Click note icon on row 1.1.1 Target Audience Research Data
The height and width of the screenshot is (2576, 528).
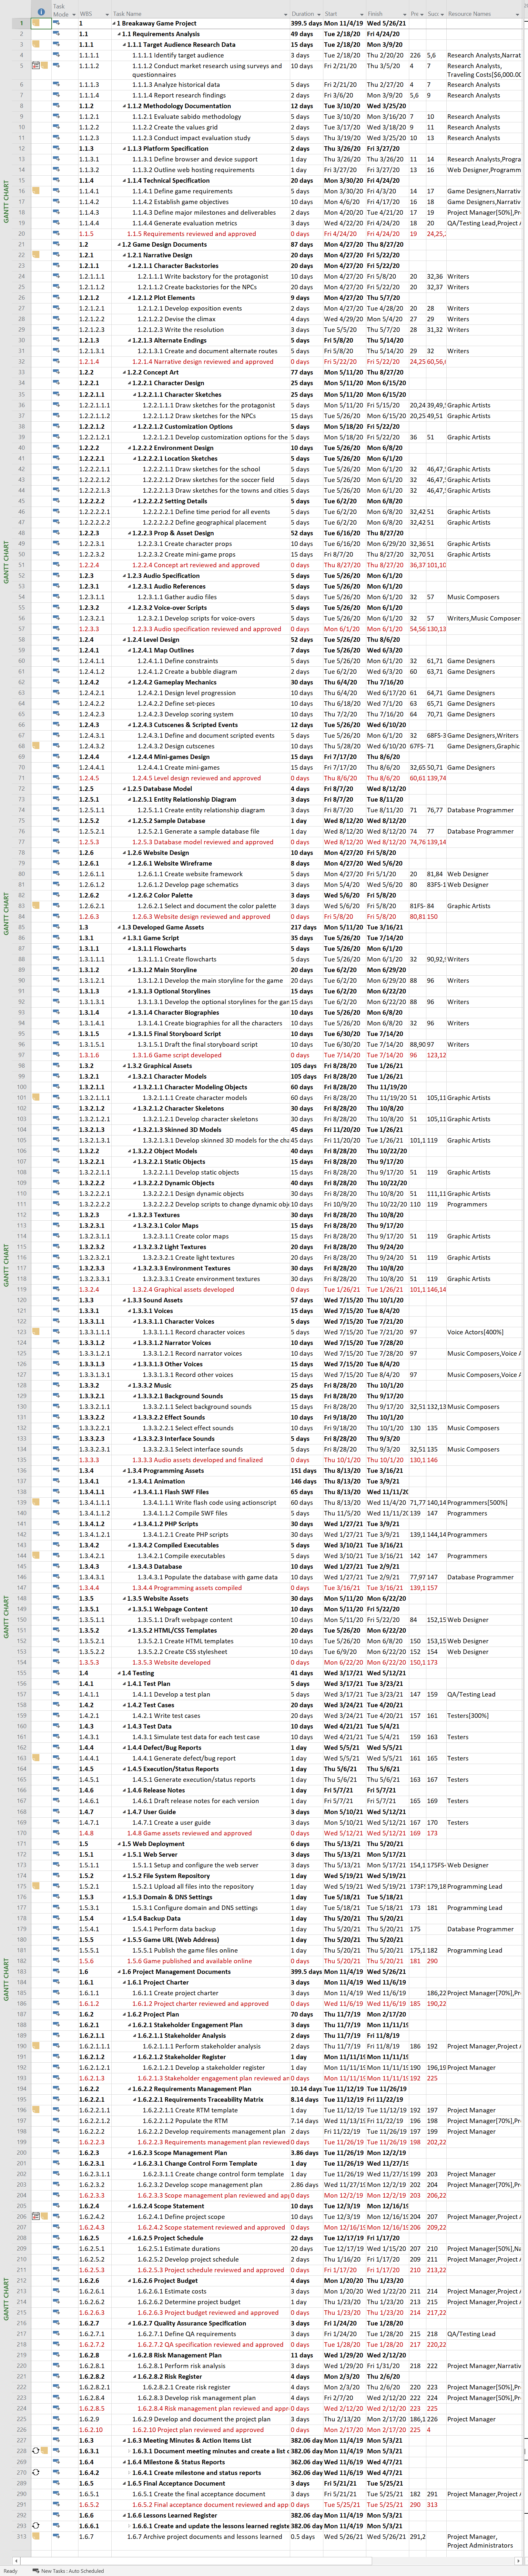36,44
